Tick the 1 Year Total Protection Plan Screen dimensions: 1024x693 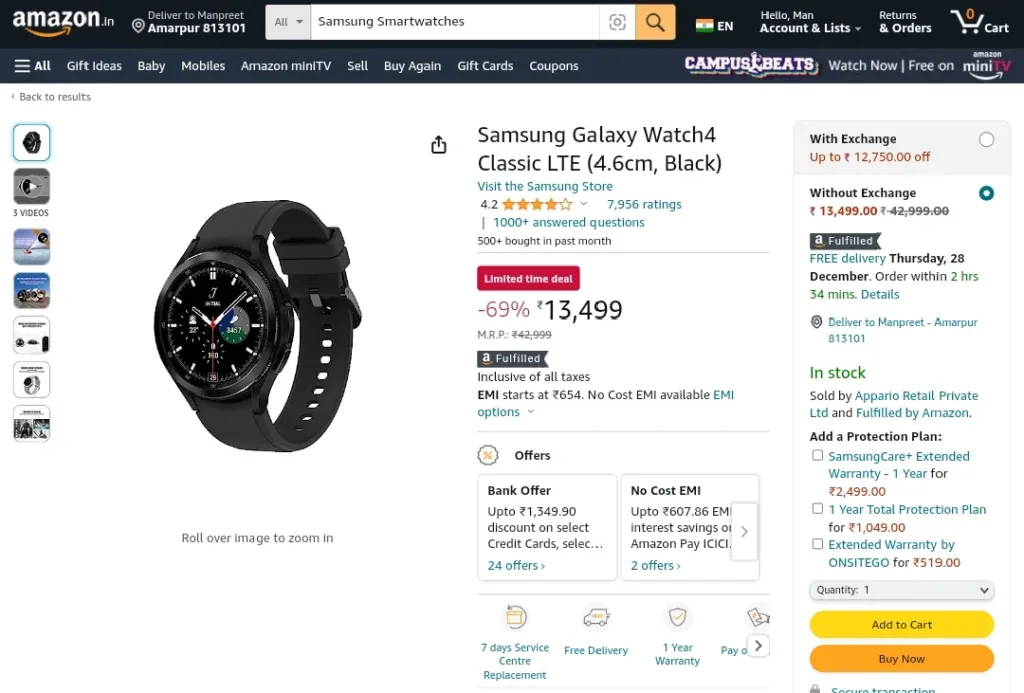coord(817,508)
